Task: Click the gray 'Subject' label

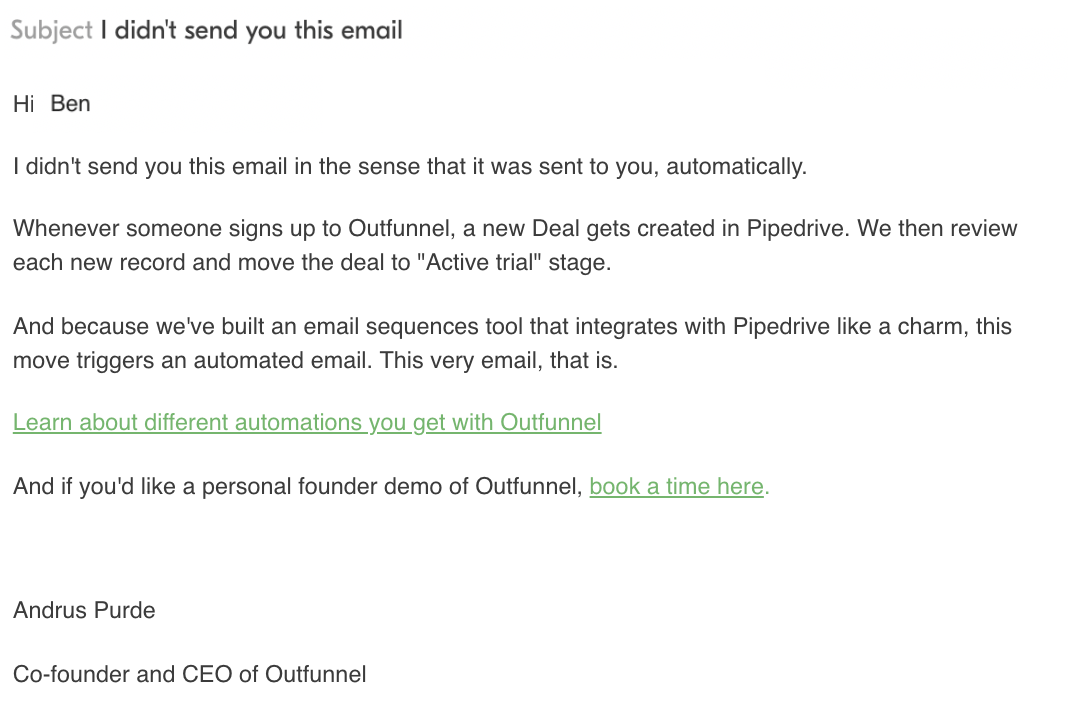Action: pyautogui.click(x=51, y=31)
